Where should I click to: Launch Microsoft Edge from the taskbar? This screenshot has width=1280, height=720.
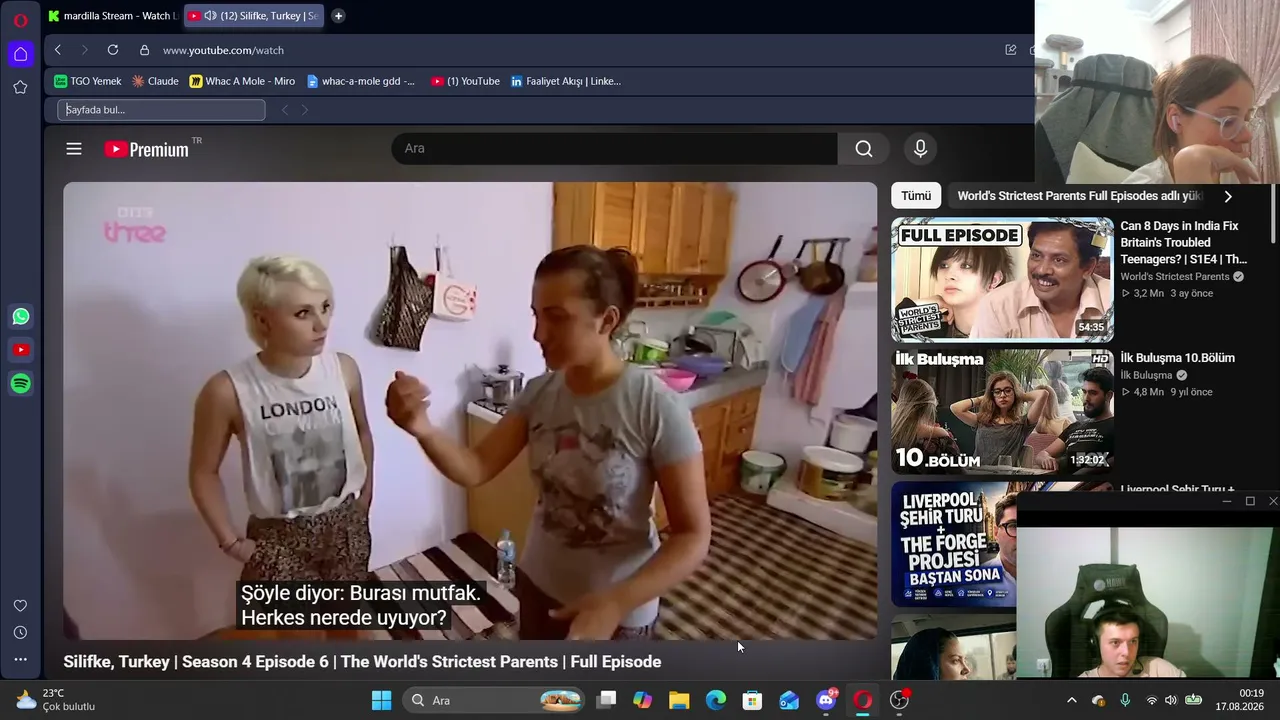716,700
